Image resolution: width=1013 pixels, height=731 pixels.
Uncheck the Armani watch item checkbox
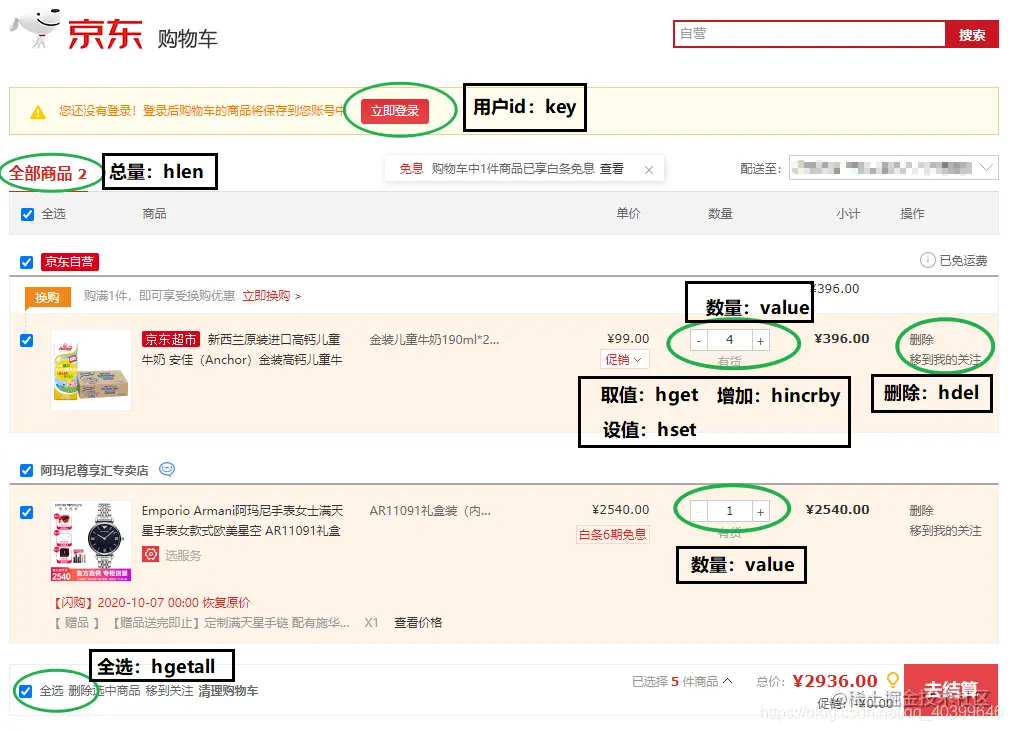click(x=25, y=512)
